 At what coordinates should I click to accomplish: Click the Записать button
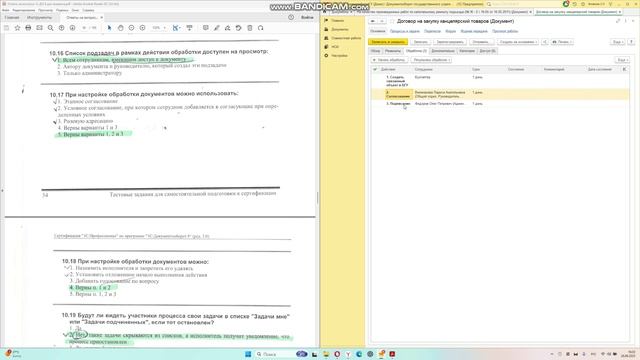tap(420, 42)
